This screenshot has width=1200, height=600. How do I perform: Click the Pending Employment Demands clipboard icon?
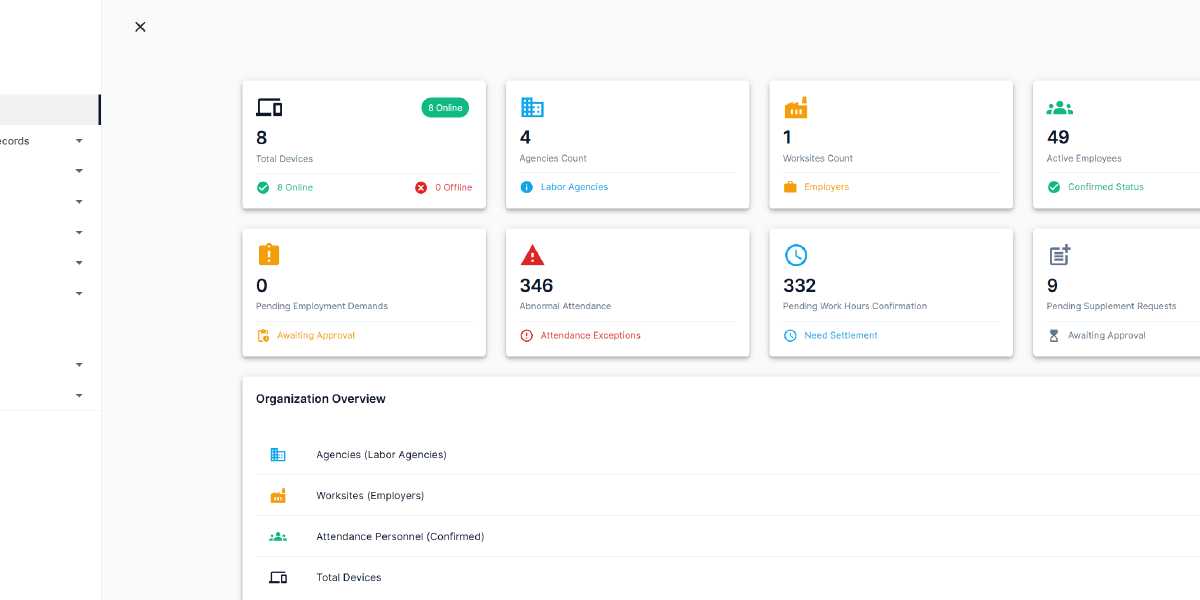268,254
